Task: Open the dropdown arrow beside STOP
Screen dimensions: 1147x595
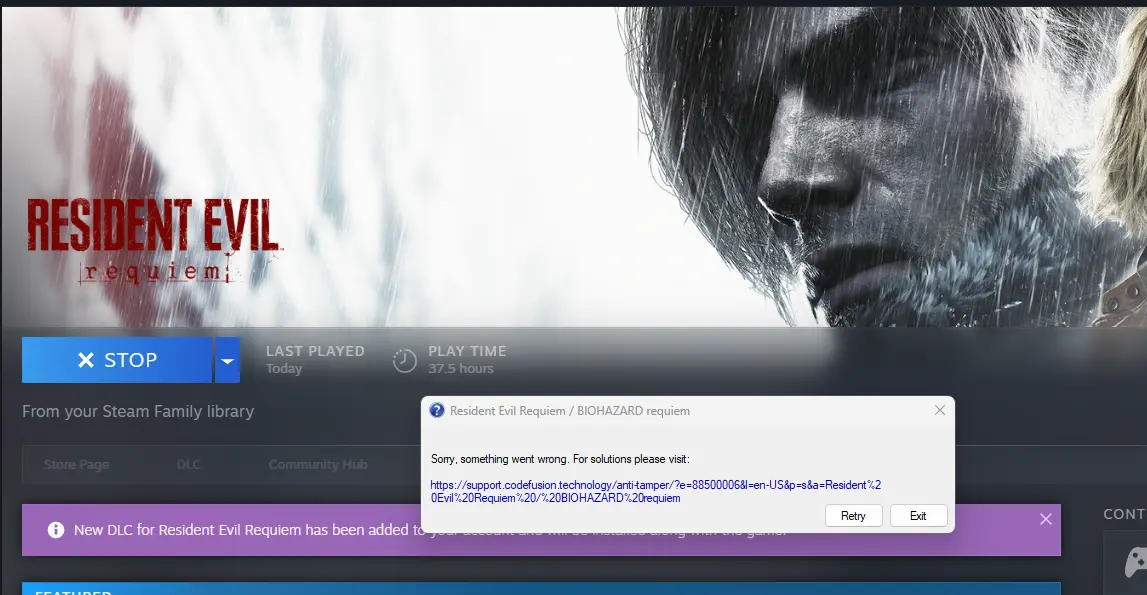Action: 227,360
